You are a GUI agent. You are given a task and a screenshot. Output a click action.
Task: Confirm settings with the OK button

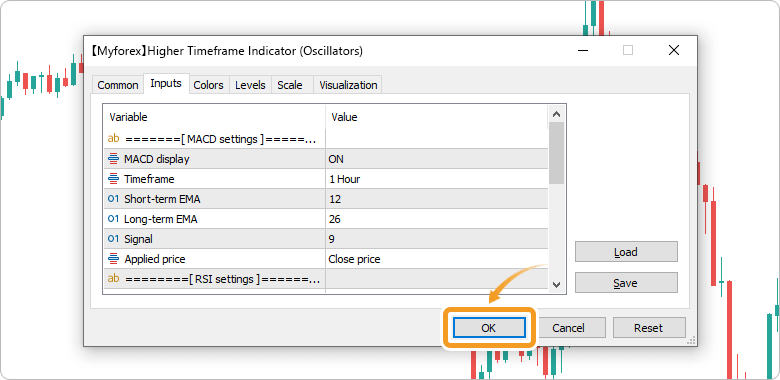488,328
